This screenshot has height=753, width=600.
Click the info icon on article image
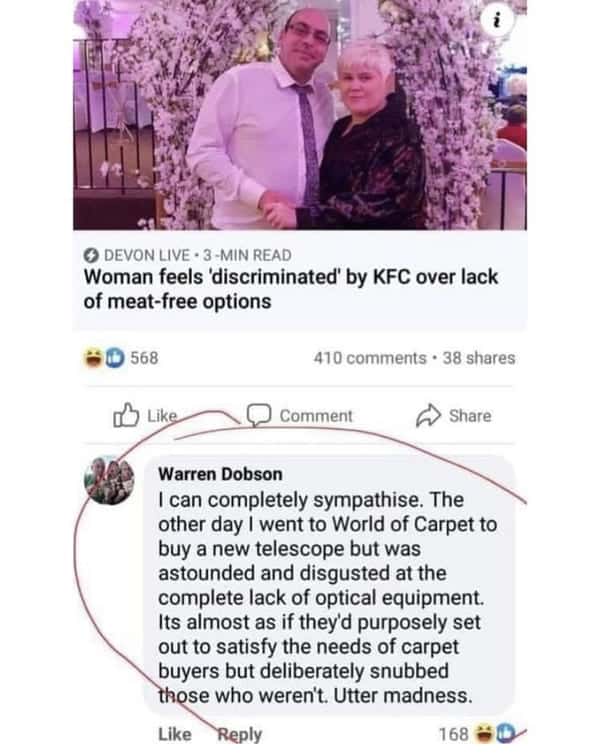click(497, 20)
